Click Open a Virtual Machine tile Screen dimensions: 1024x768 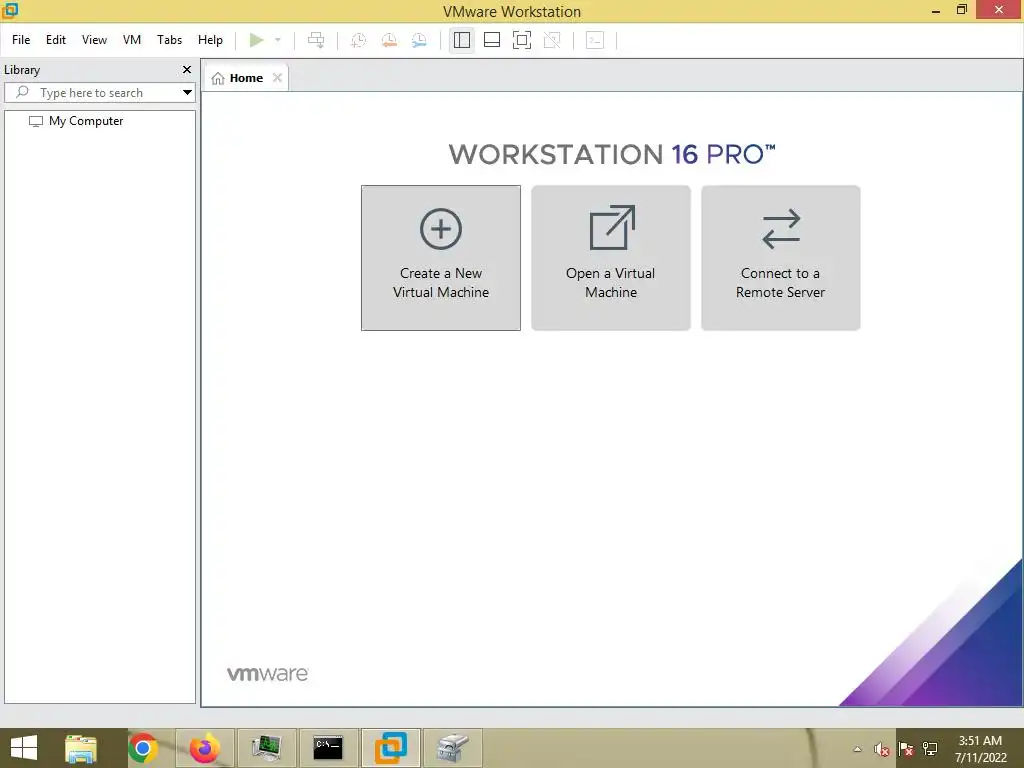pyautogui.click(x=611, y=258)
